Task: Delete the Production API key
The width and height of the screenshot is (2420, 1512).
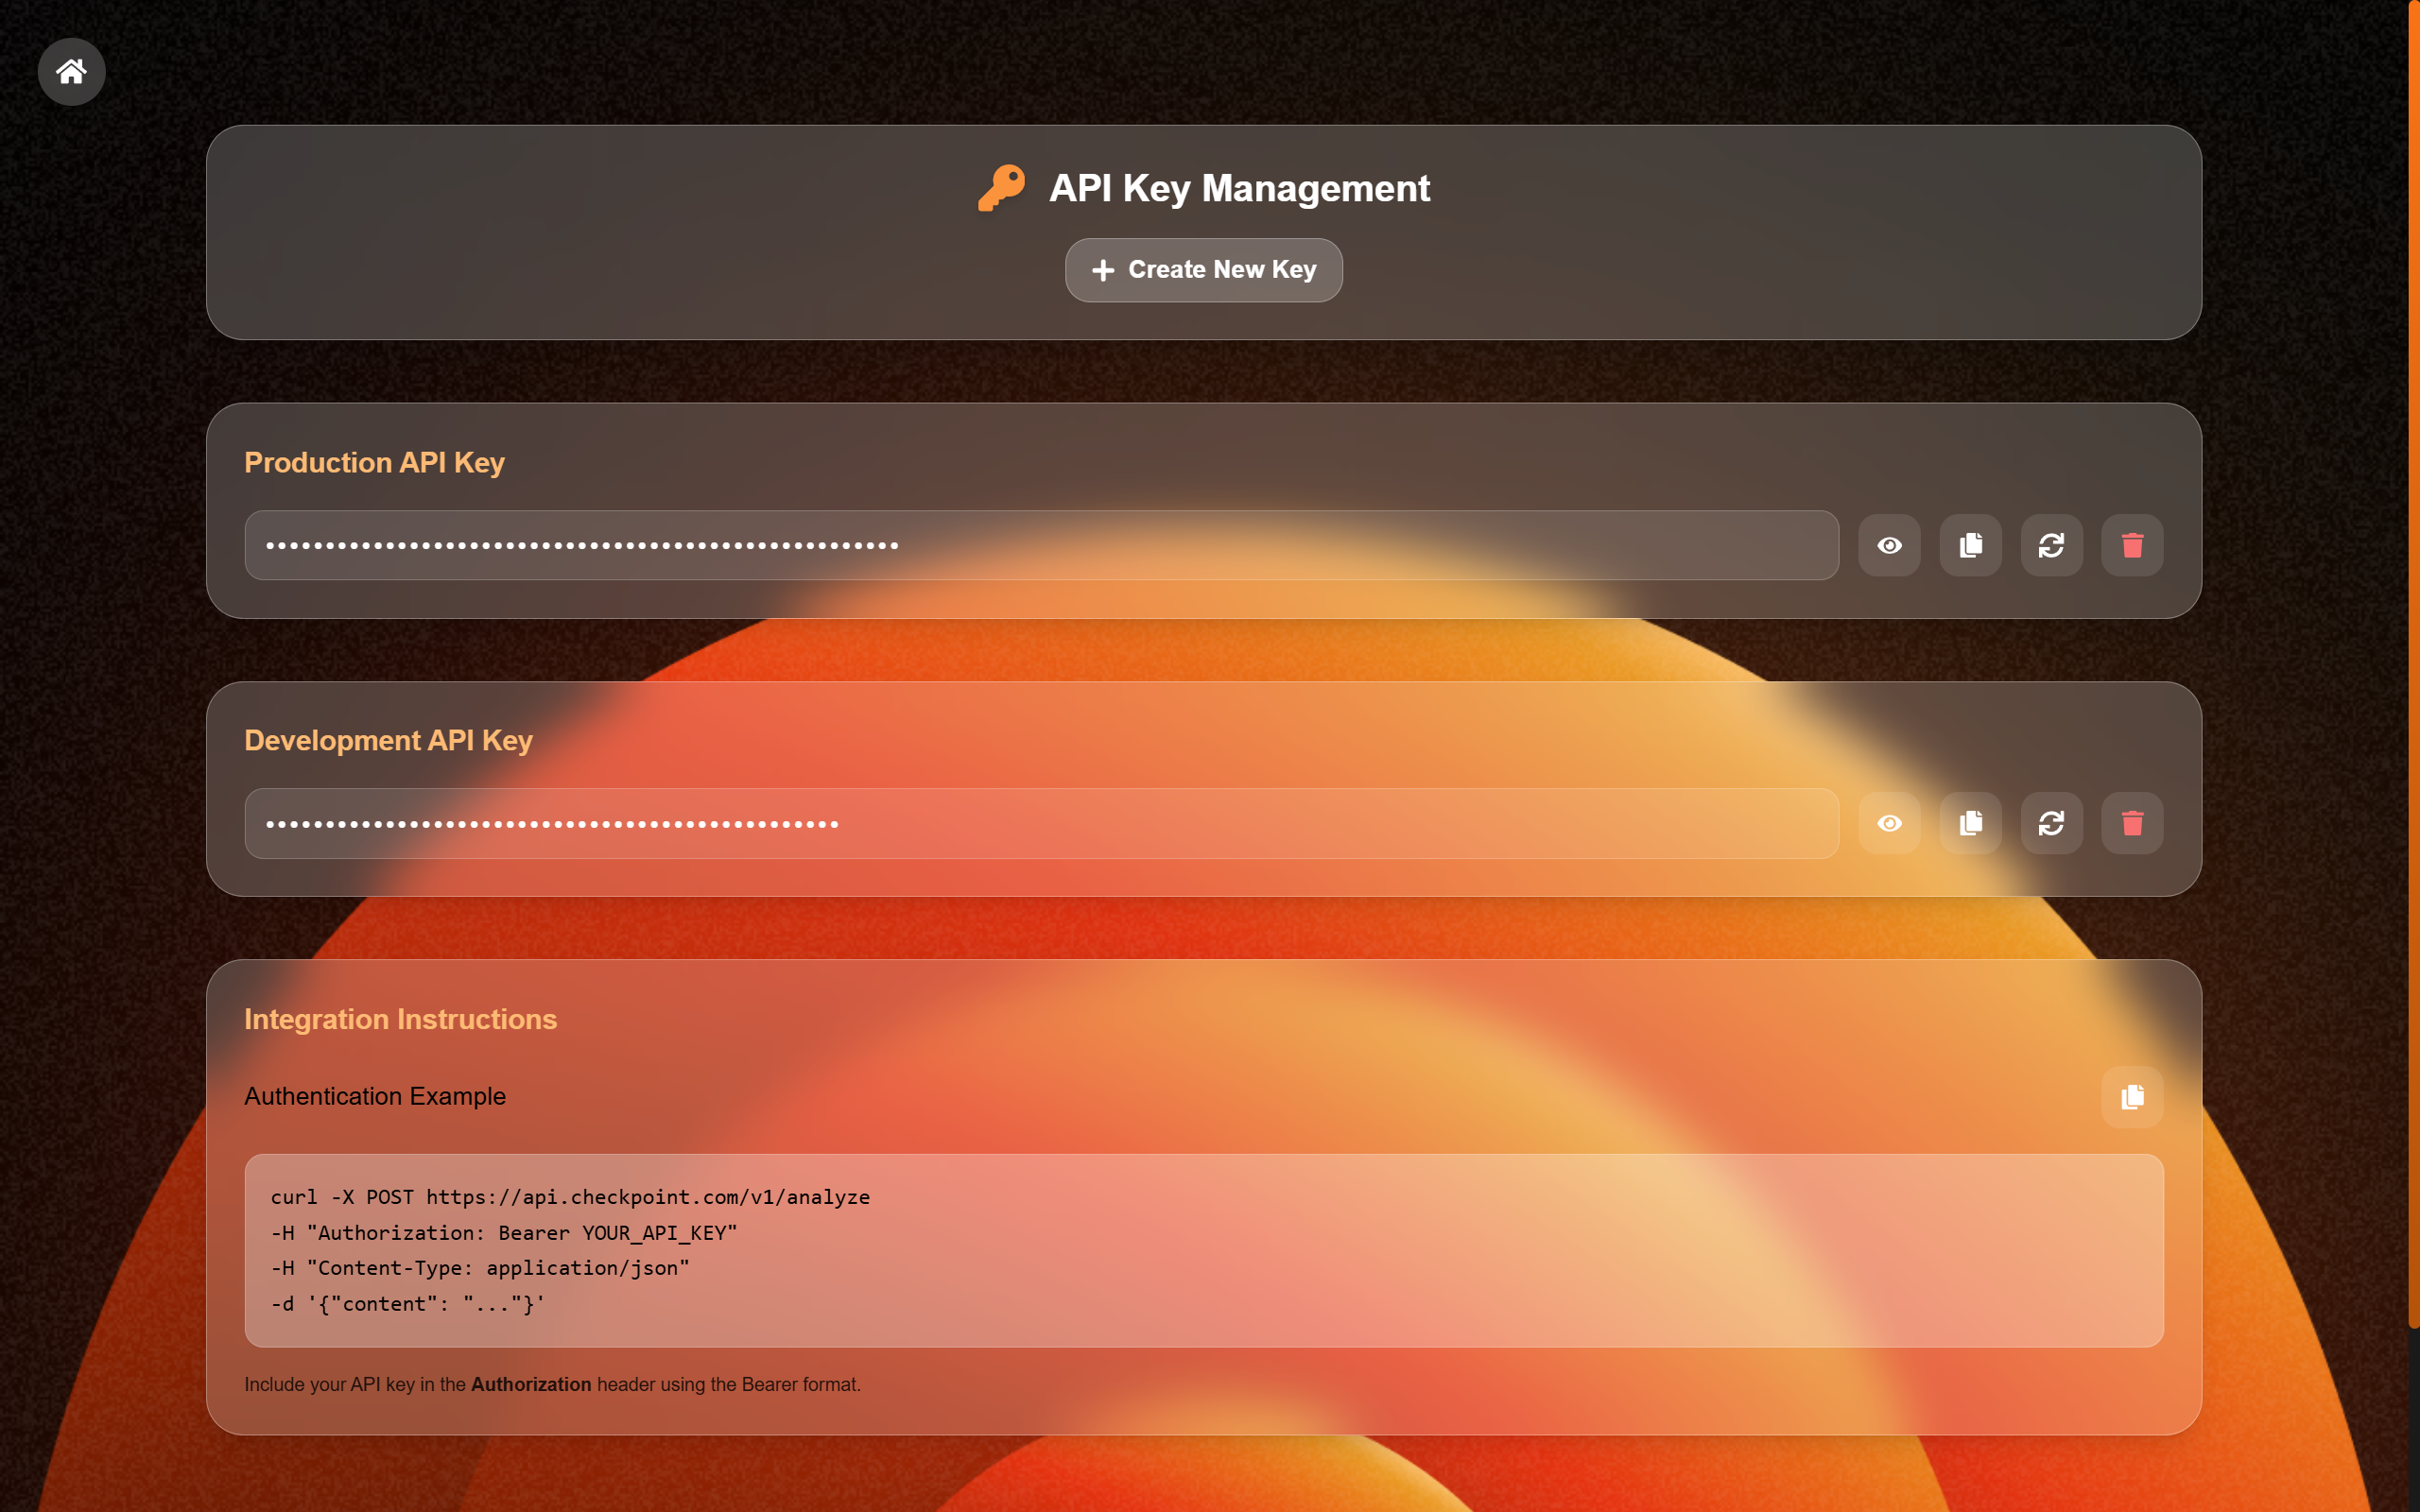Action: (2132, 545)
